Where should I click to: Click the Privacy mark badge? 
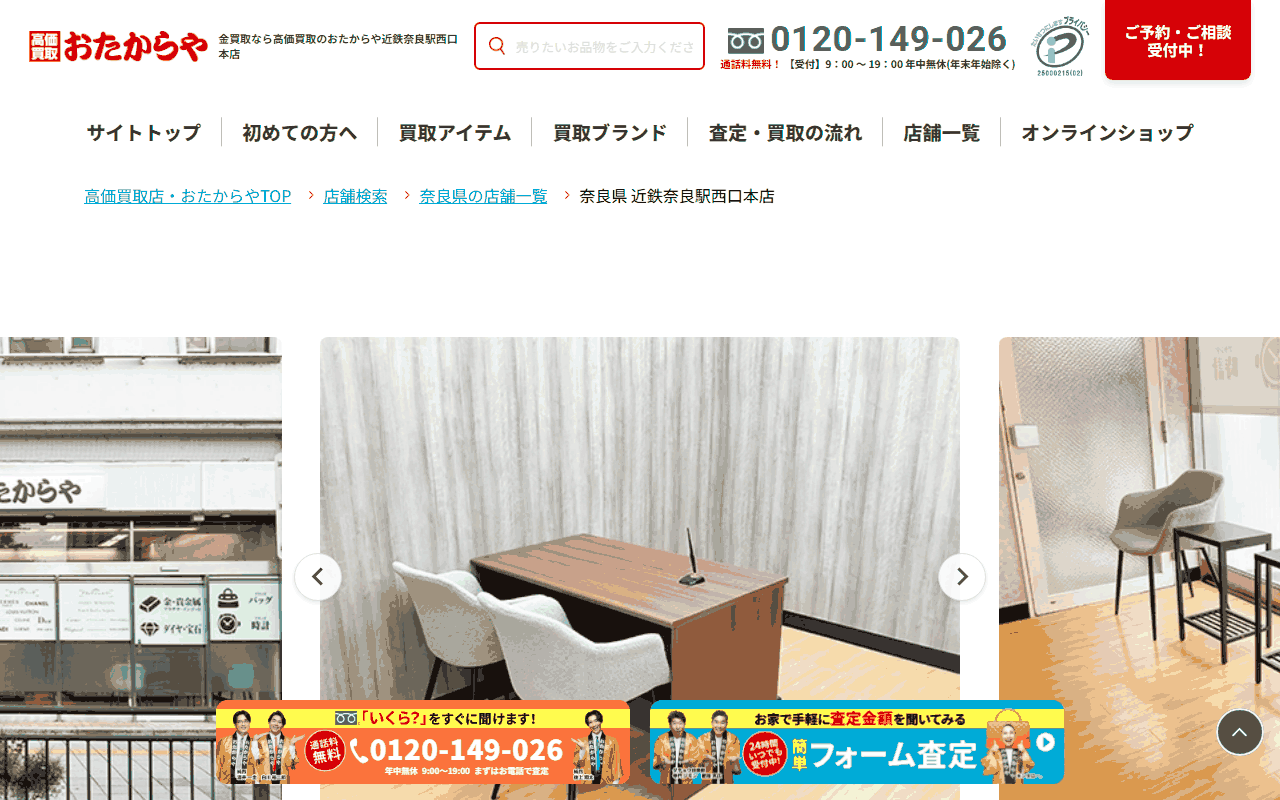tap(1061, 46)
